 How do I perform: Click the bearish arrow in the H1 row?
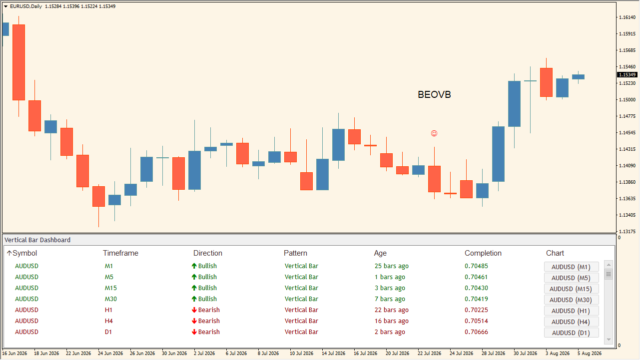tap(194, 310)
